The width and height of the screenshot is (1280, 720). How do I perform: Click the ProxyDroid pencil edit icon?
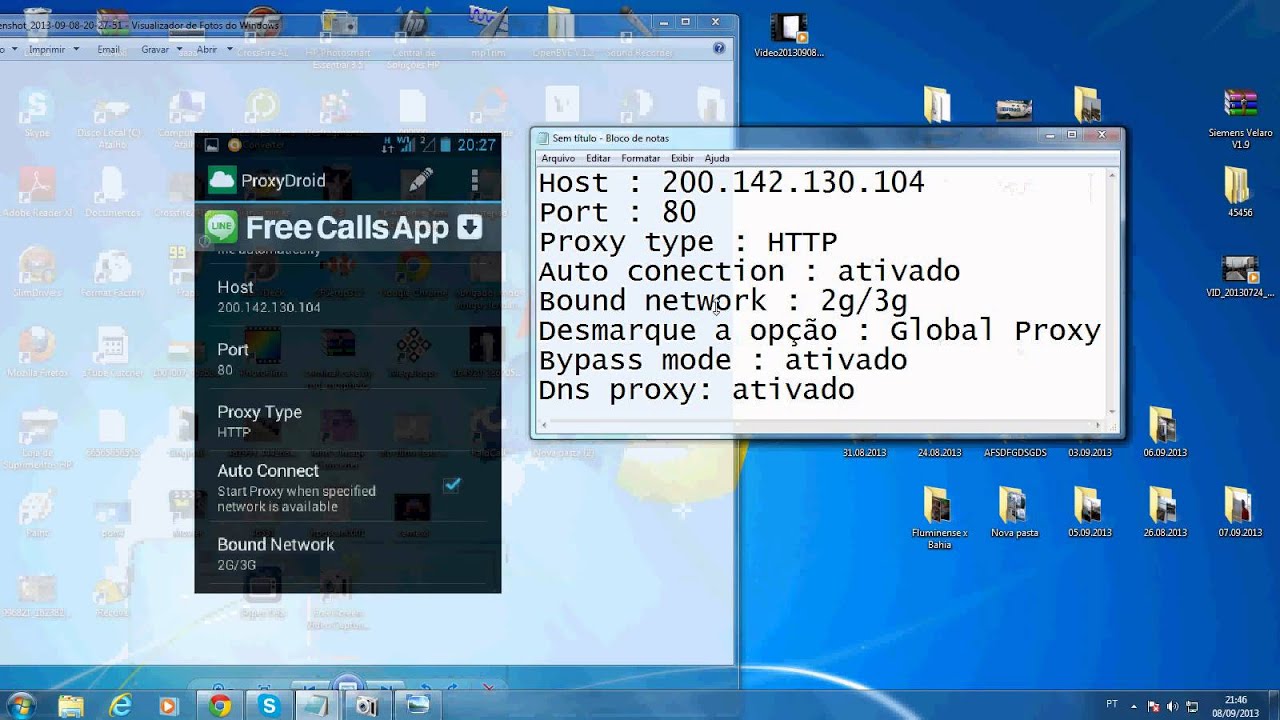(421, 180)
